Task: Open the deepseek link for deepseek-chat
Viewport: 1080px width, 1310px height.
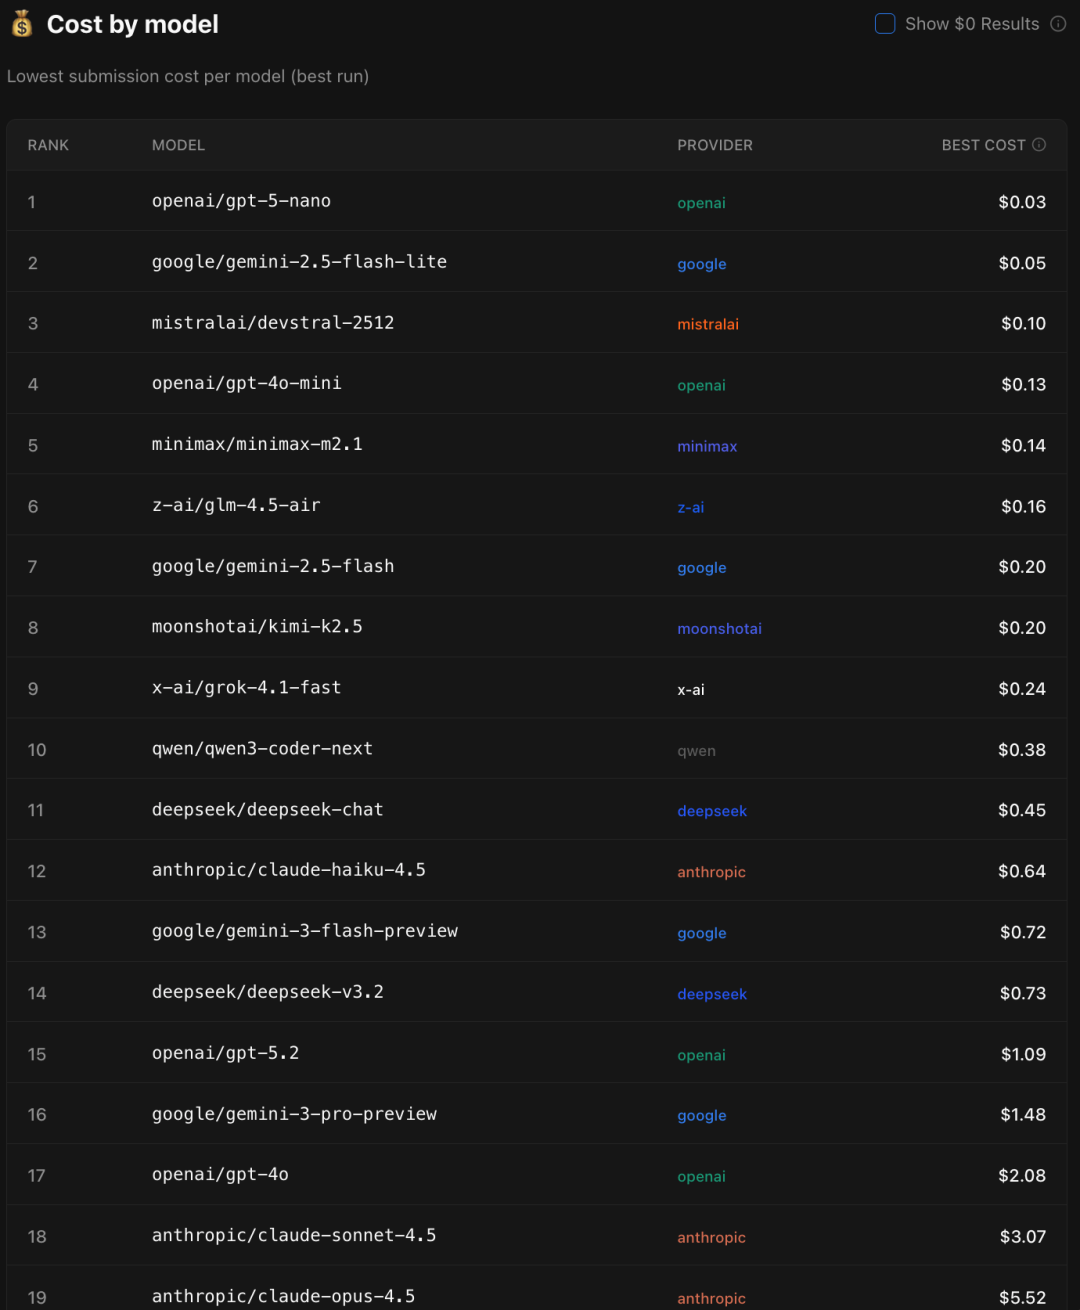Action: click(x=712, y=811)
